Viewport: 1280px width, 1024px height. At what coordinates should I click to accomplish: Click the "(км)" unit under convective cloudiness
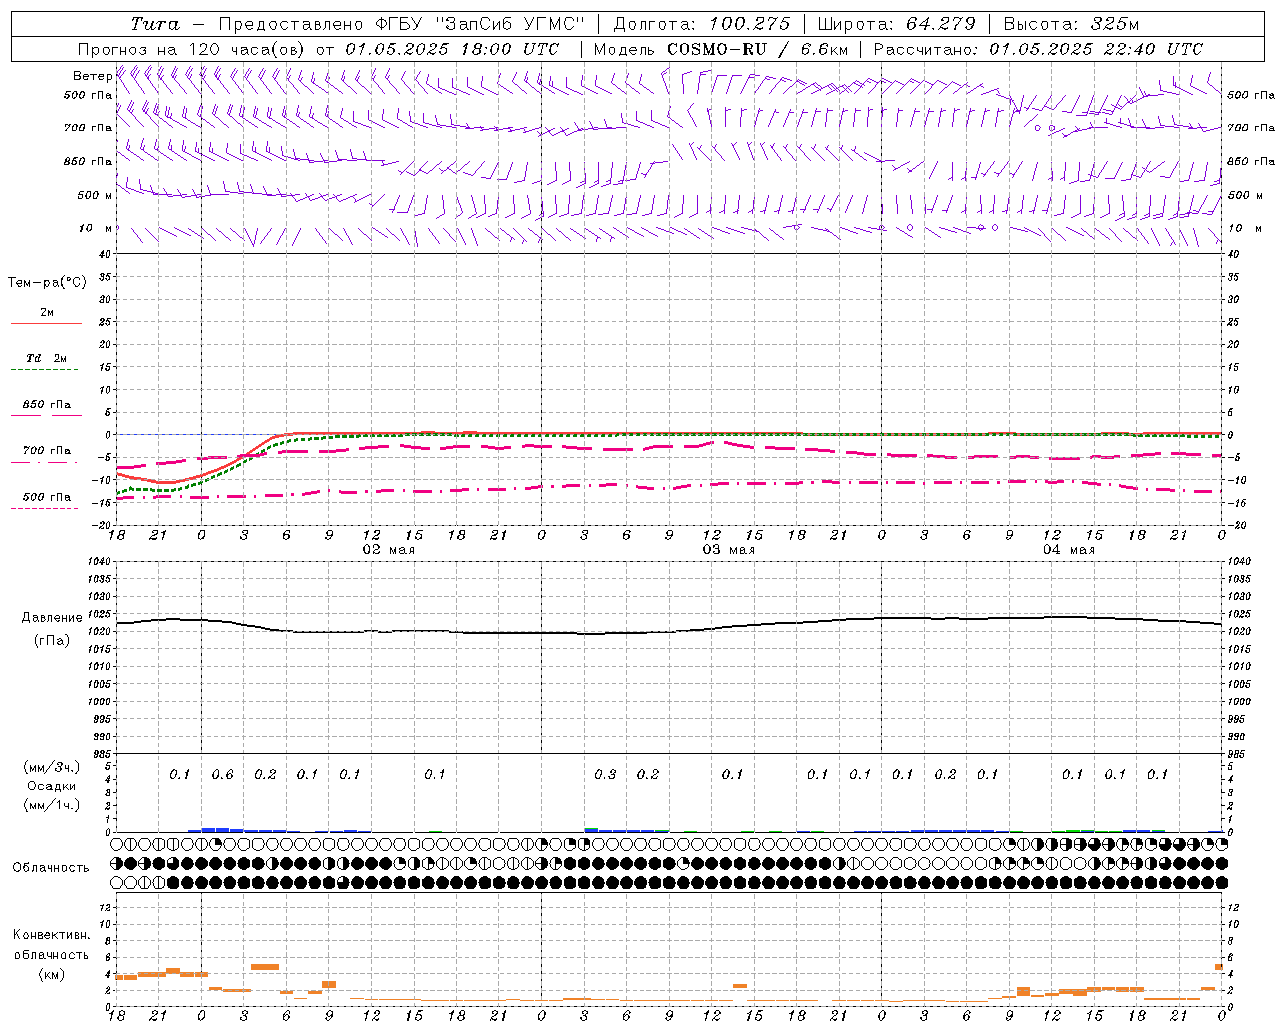click(x=51, y=974)
